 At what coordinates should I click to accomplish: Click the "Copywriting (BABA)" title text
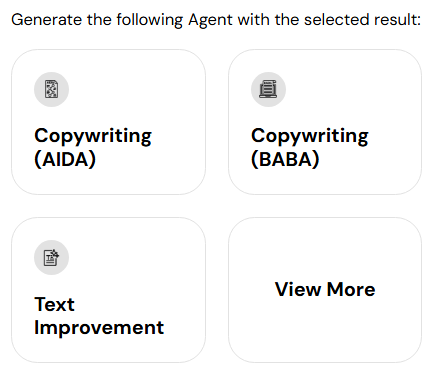click(310, 147)
